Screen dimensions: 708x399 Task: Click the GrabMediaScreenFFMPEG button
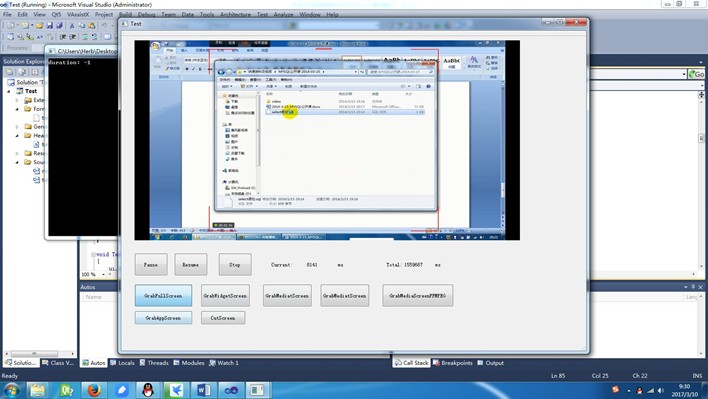(418, 296)
